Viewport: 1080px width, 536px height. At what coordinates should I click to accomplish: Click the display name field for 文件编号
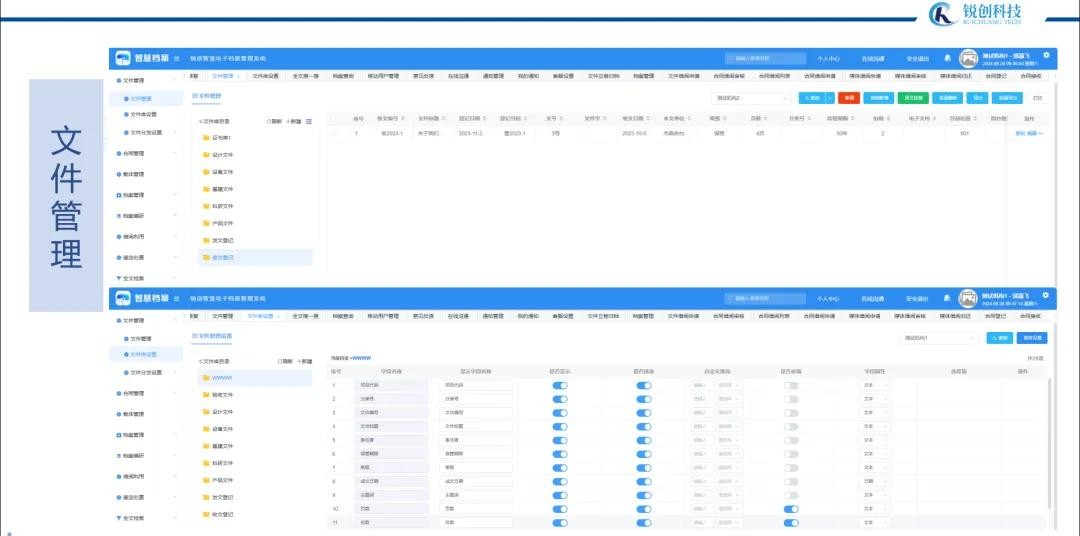click(476, 413)
